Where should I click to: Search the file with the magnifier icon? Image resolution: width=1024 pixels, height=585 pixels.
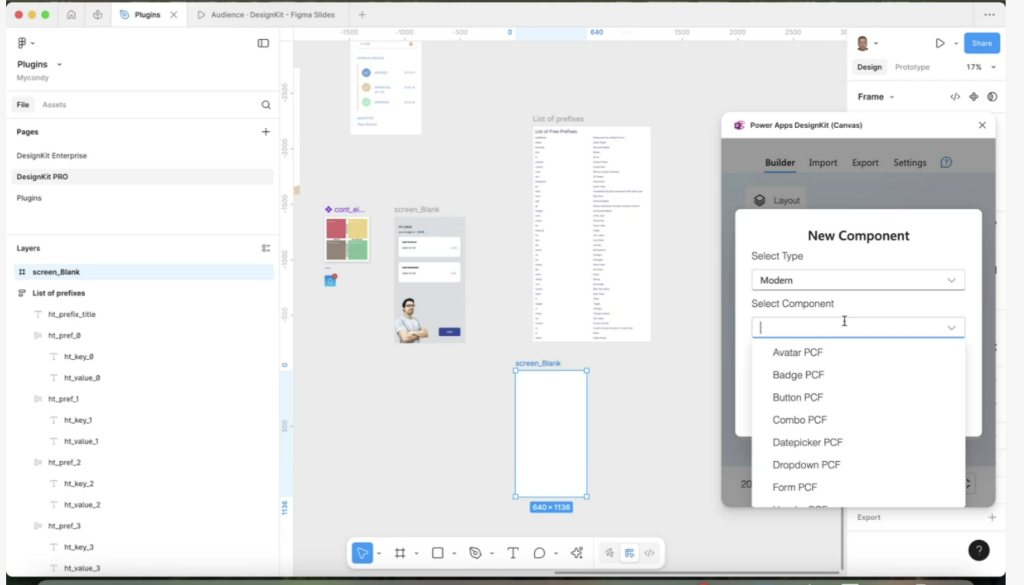(266, 104)
